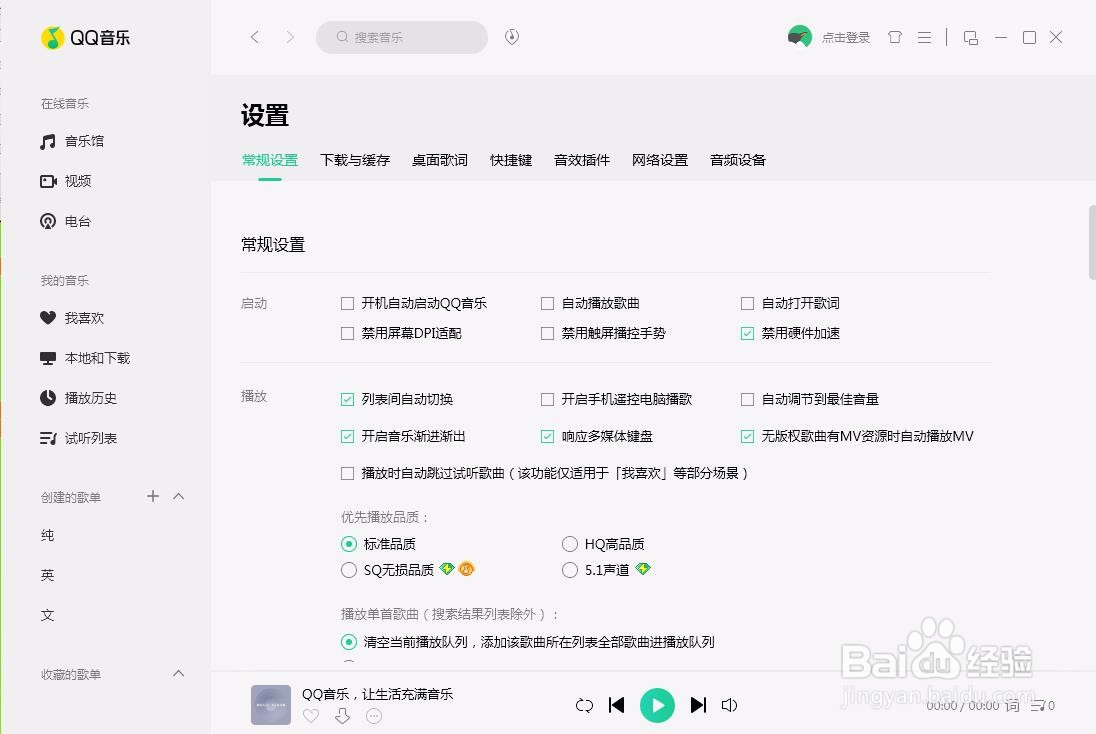
Task: Open voice search with the microphone icon
Action: coord(511,37)
